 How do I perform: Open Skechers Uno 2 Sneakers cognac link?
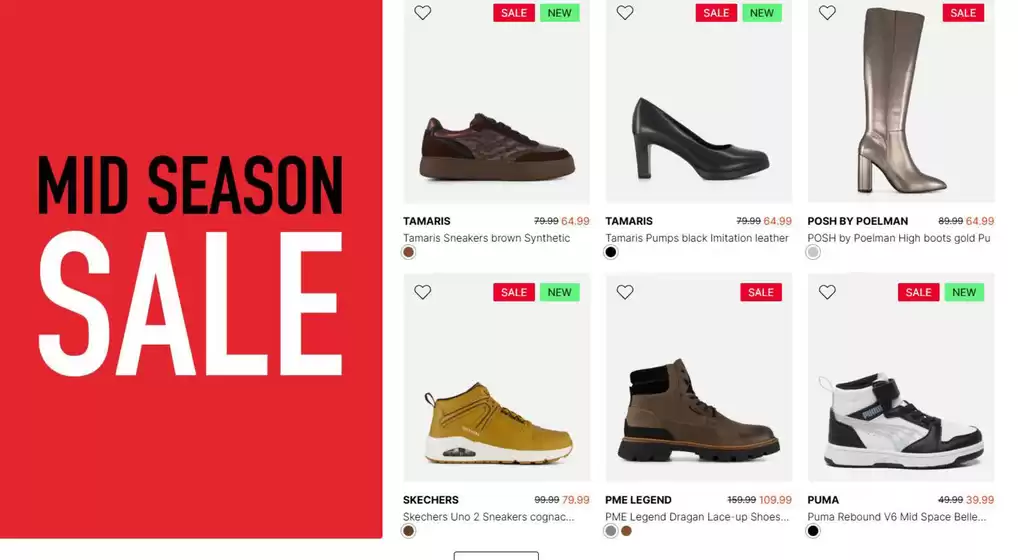[488, 517]
